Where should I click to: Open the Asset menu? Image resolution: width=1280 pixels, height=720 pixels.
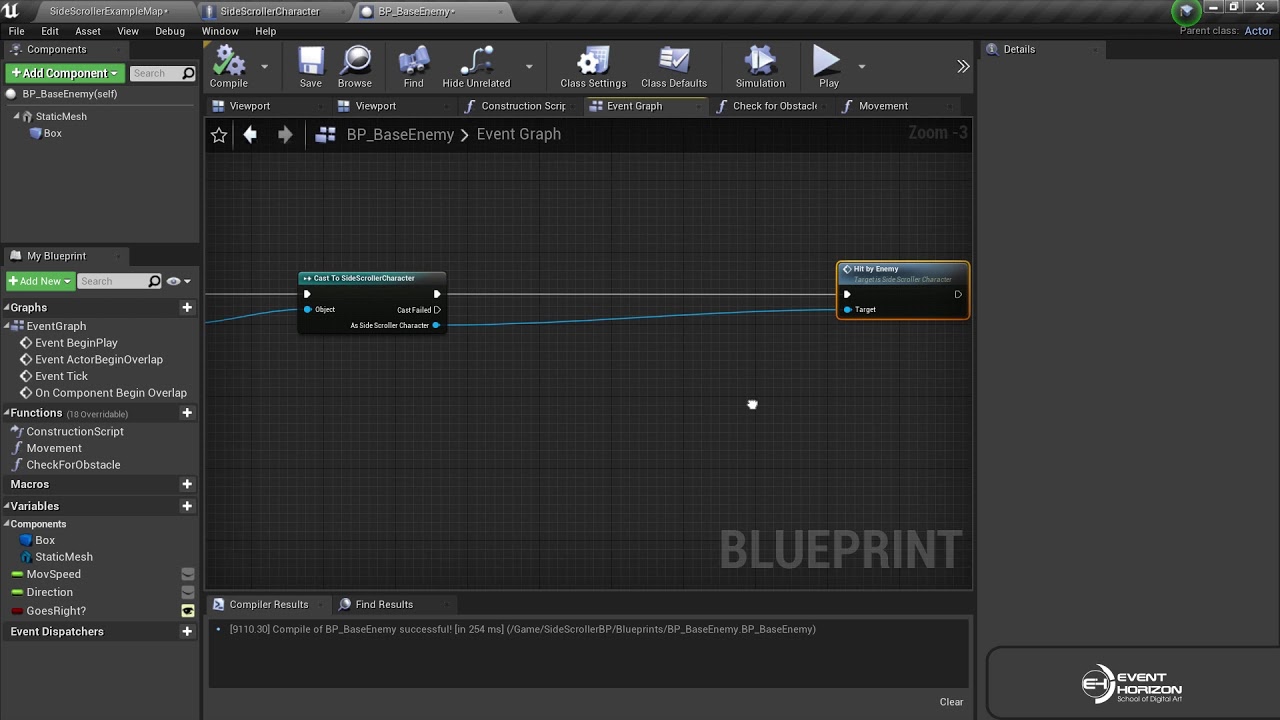click(x=88, y=31)
